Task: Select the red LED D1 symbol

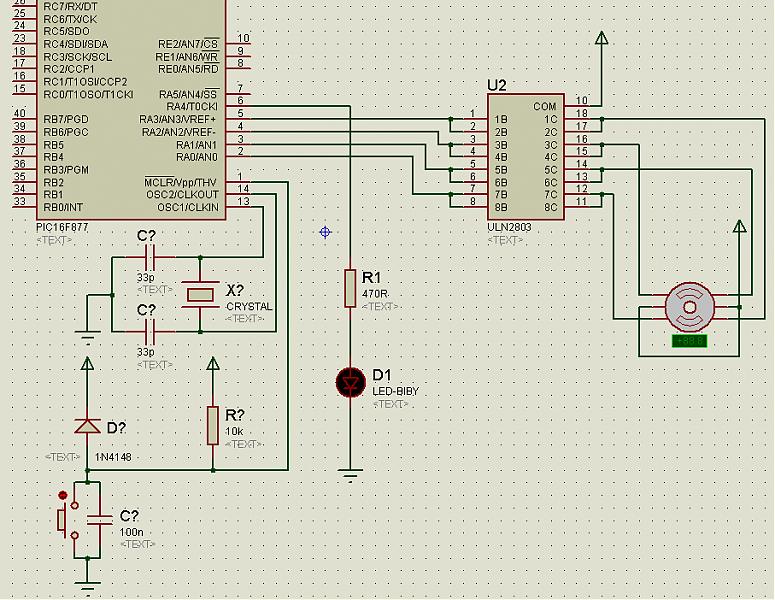Action: [x=350, y=383]
